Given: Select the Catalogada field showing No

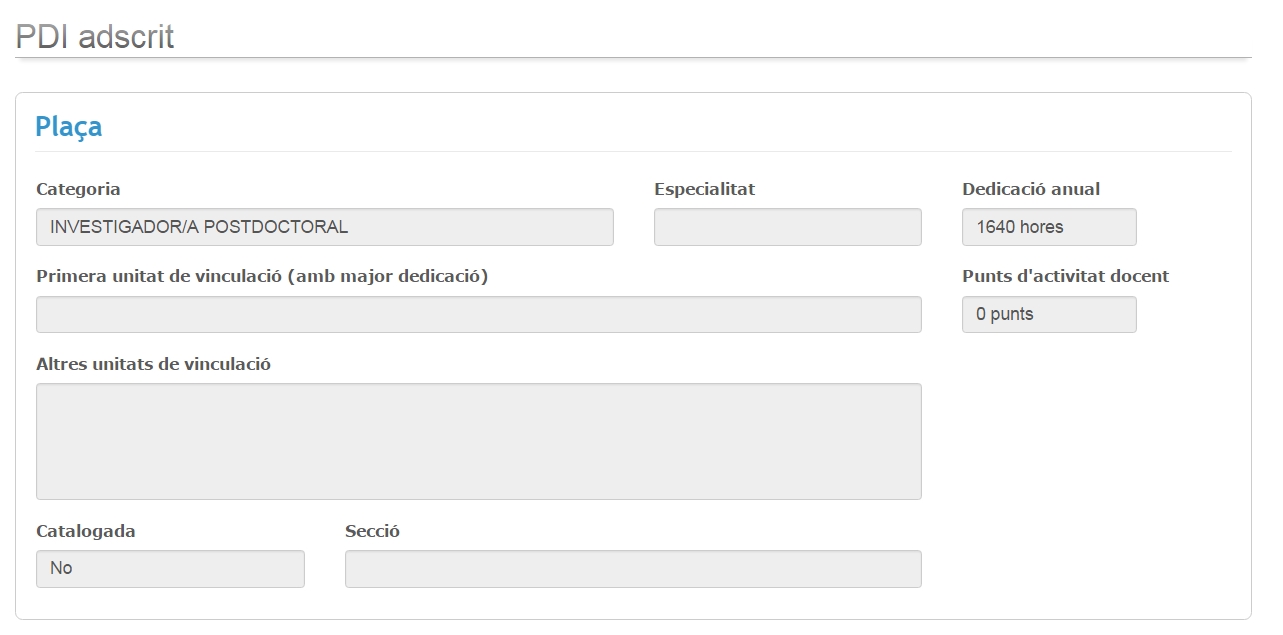Looking at the screenshot, I should [x=170, y=568].
